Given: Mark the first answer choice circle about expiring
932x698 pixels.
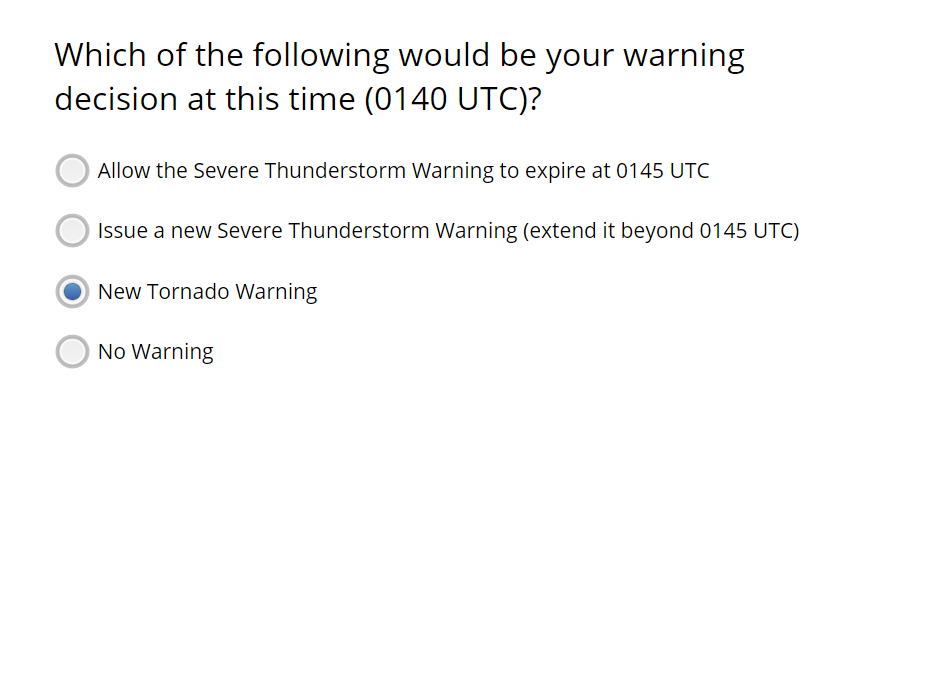Looking at the screenshot, I should tap(72, 171).
